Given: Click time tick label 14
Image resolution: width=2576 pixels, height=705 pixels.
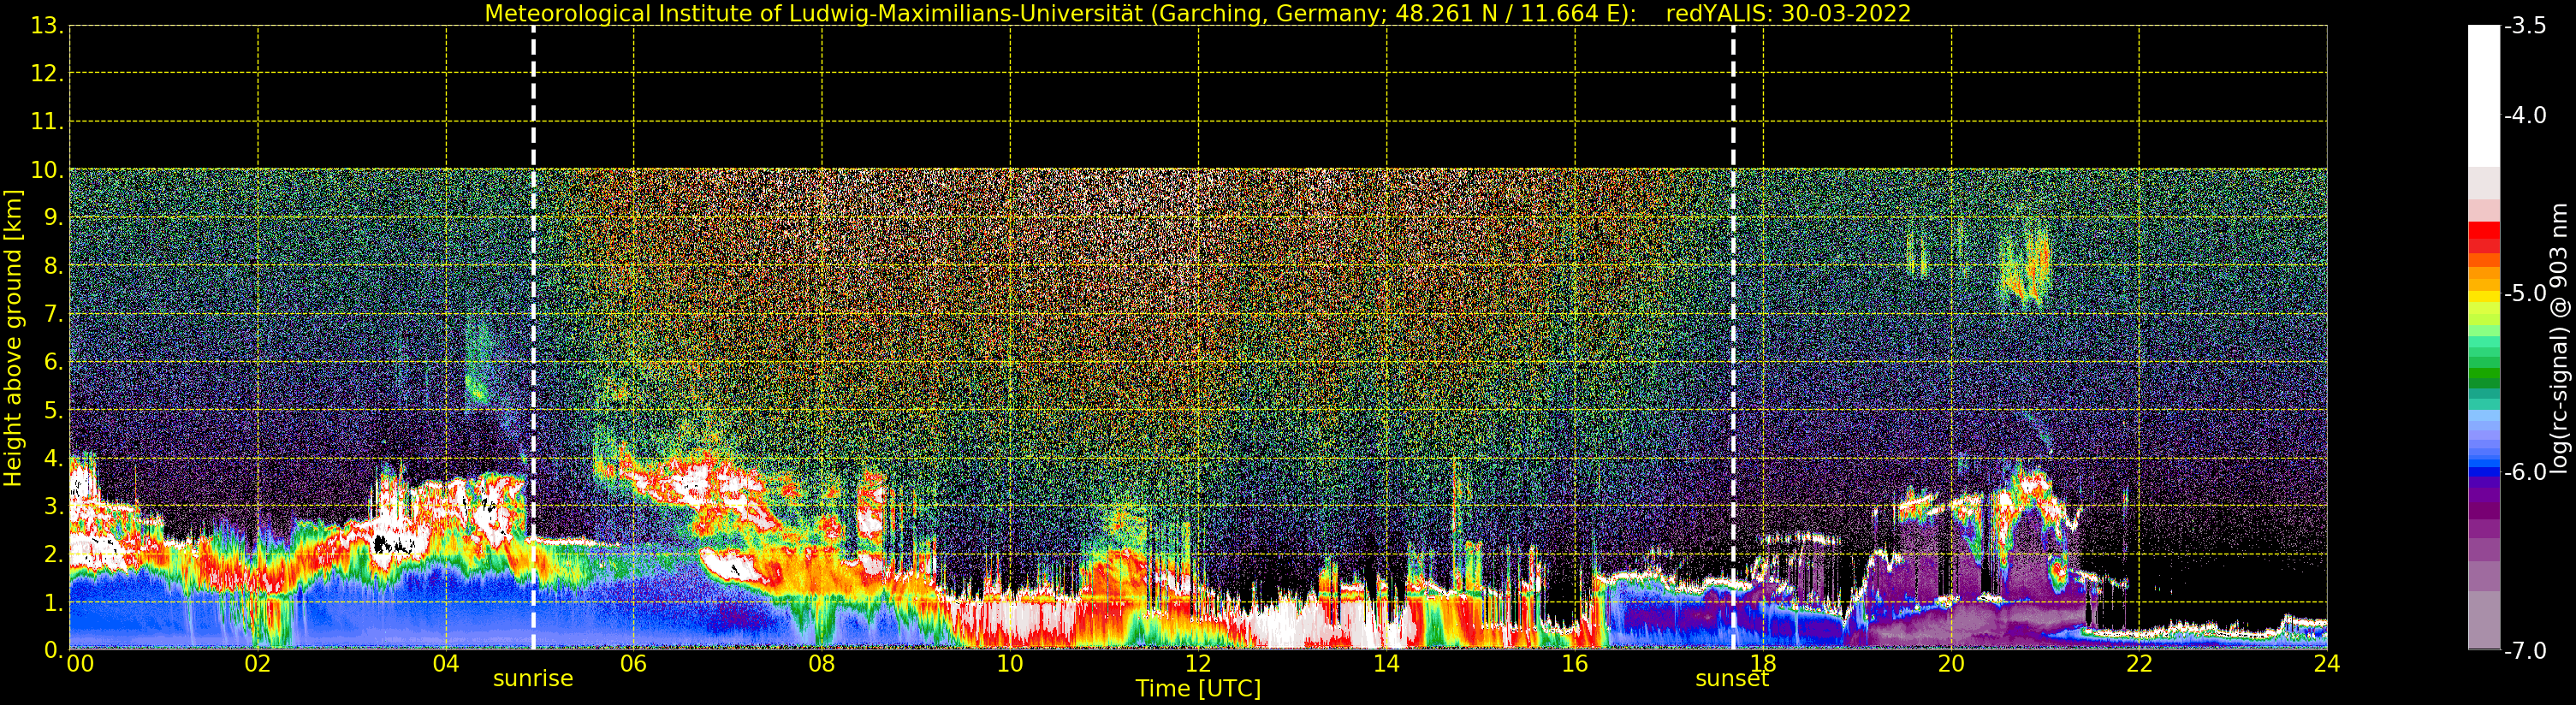Looking at the screenshot, I should point(1386,664).
